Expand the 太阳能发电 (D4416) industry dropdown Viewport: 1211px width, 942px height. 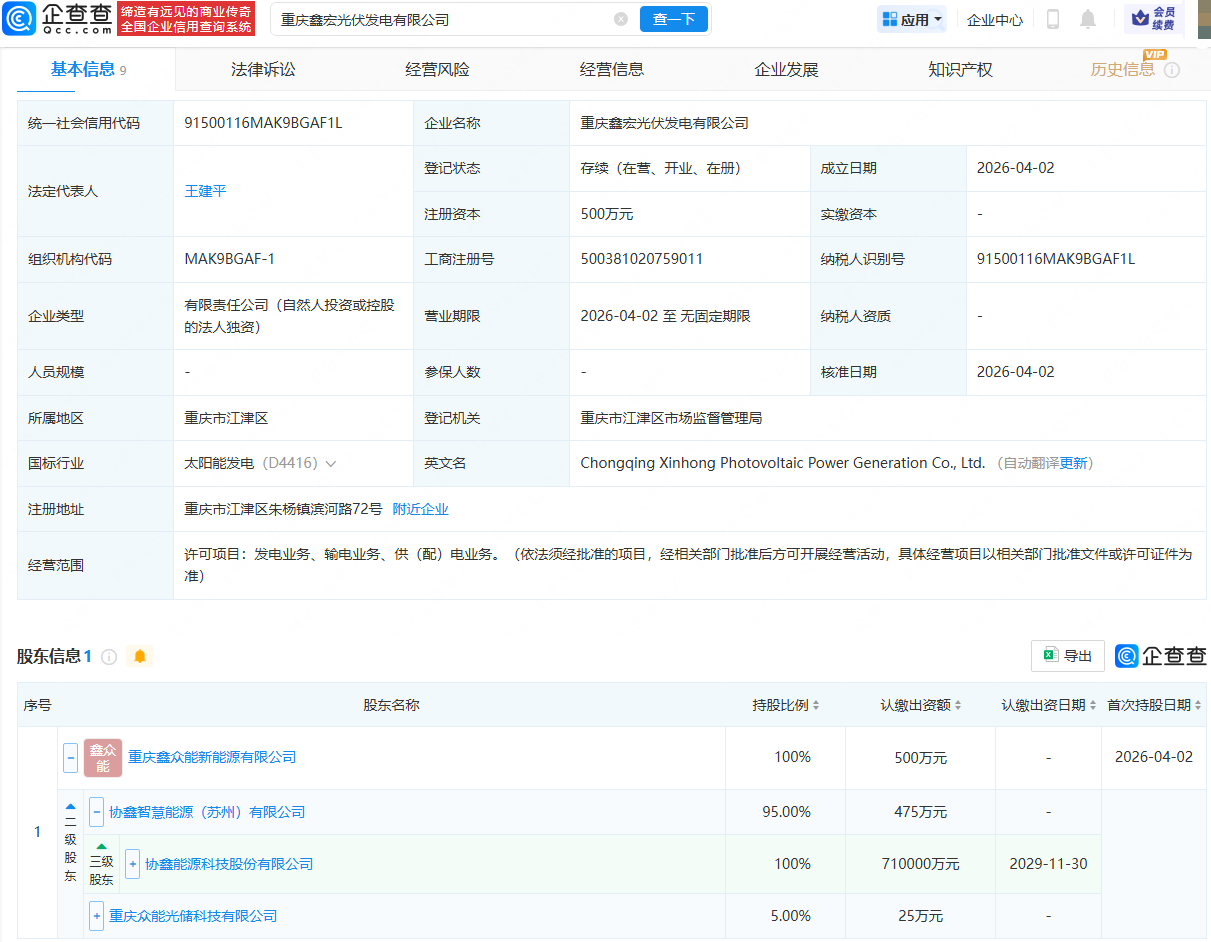coord(330,463)
